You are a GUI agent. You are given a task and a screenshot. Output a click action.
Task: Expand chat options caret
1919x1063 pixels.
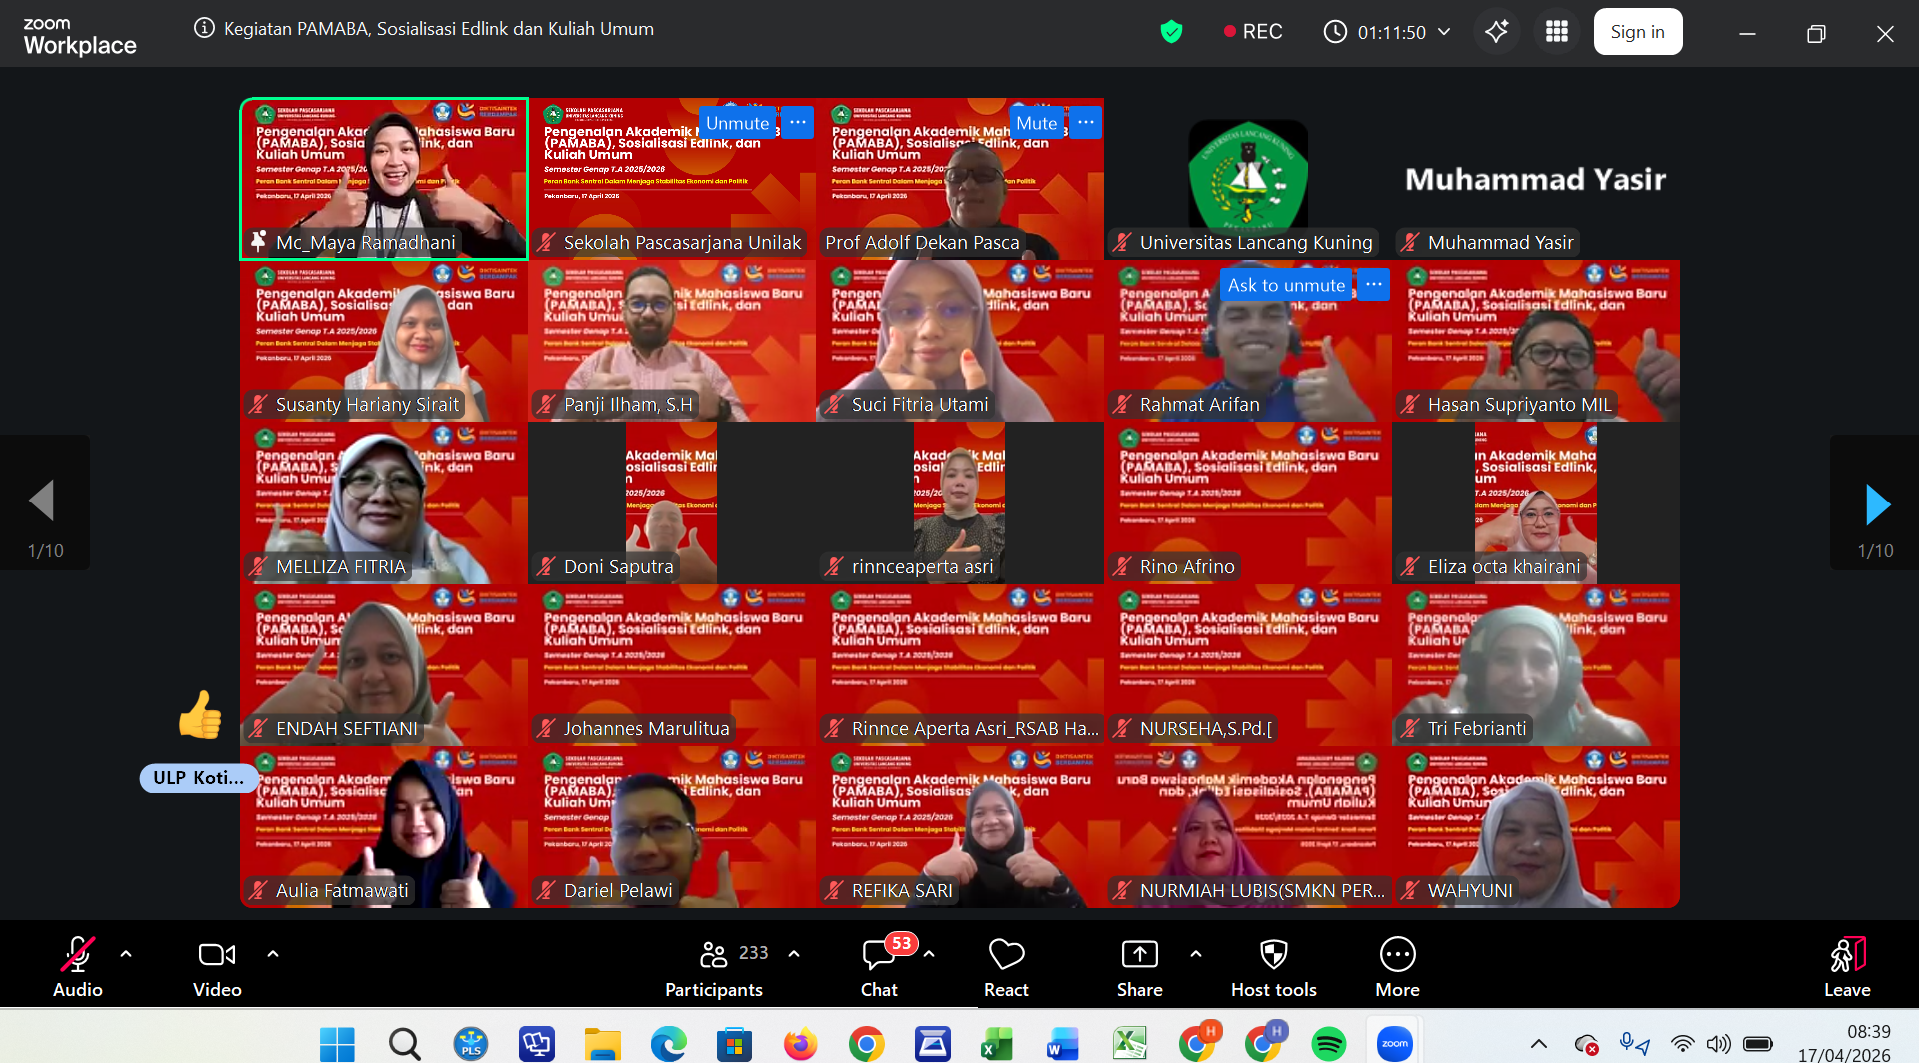(x=929, y=954)
